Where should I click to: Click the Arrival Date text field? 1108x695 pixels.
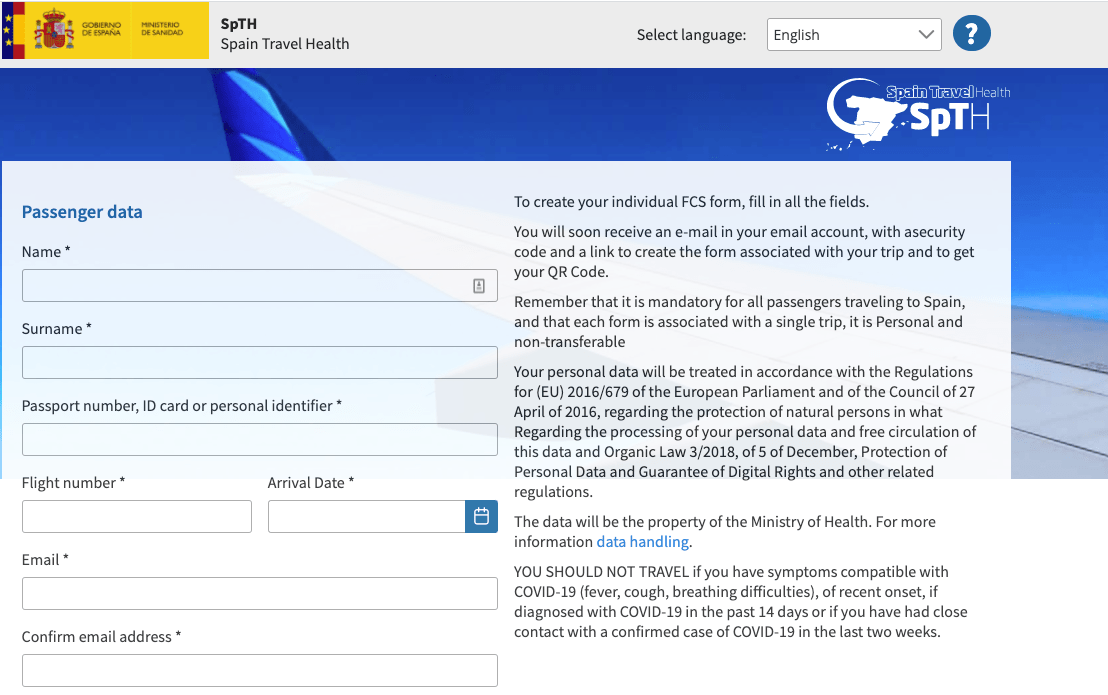366,516
